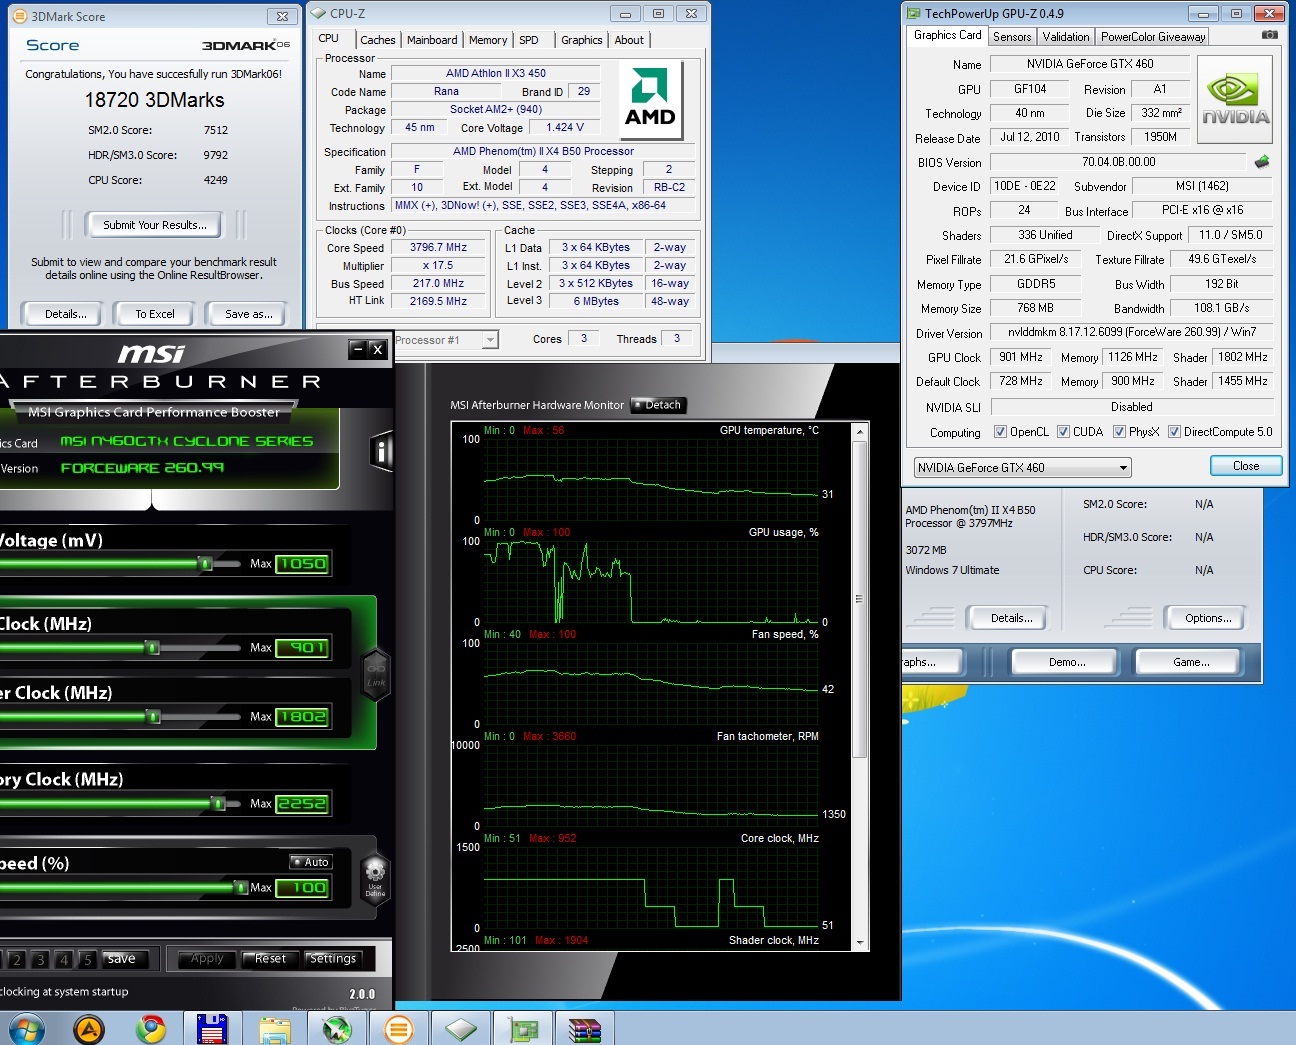Click the AMD logo in CPU-Z
Screen dimensions: 1296x1045
(x=650, y=100)
